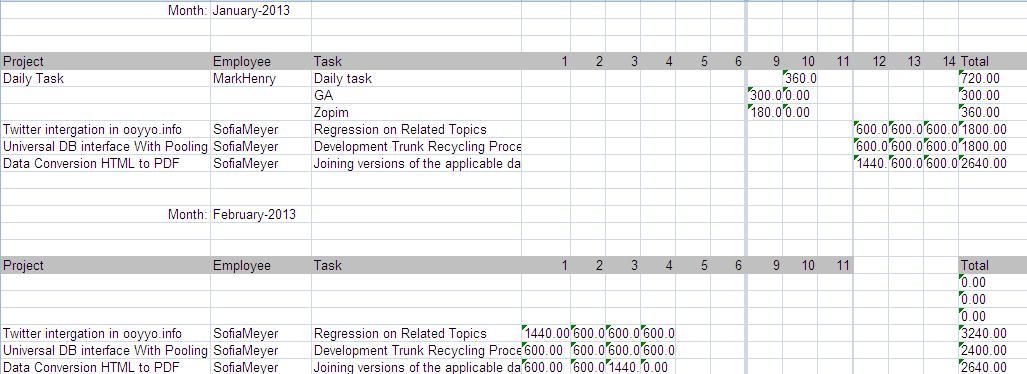
Task: Click the 180.0 value in Zopim row
Action: point(764,113)
